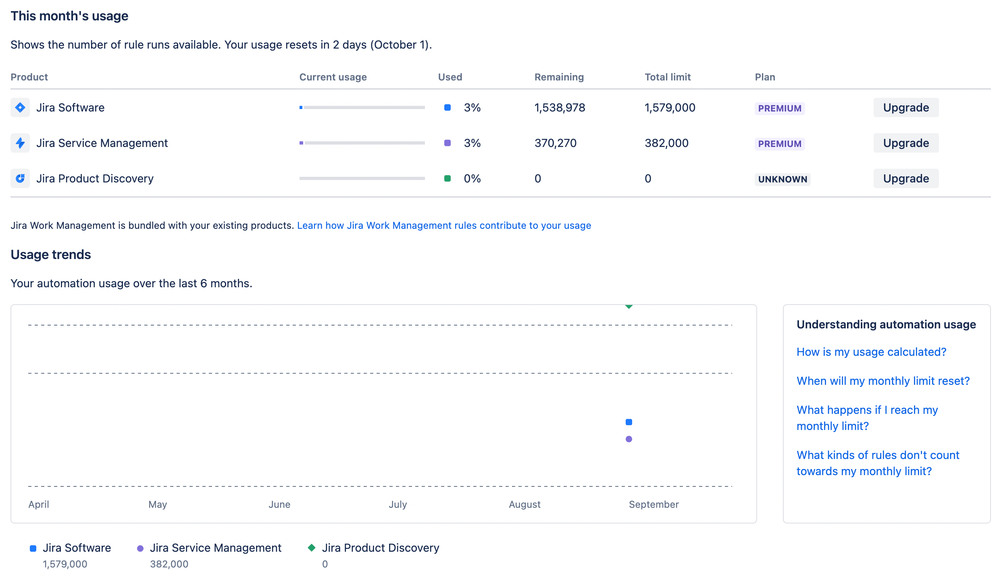Click blue square beside Jira Software 3%
This screenshot has width=999, height=585.
coord(447,108)
